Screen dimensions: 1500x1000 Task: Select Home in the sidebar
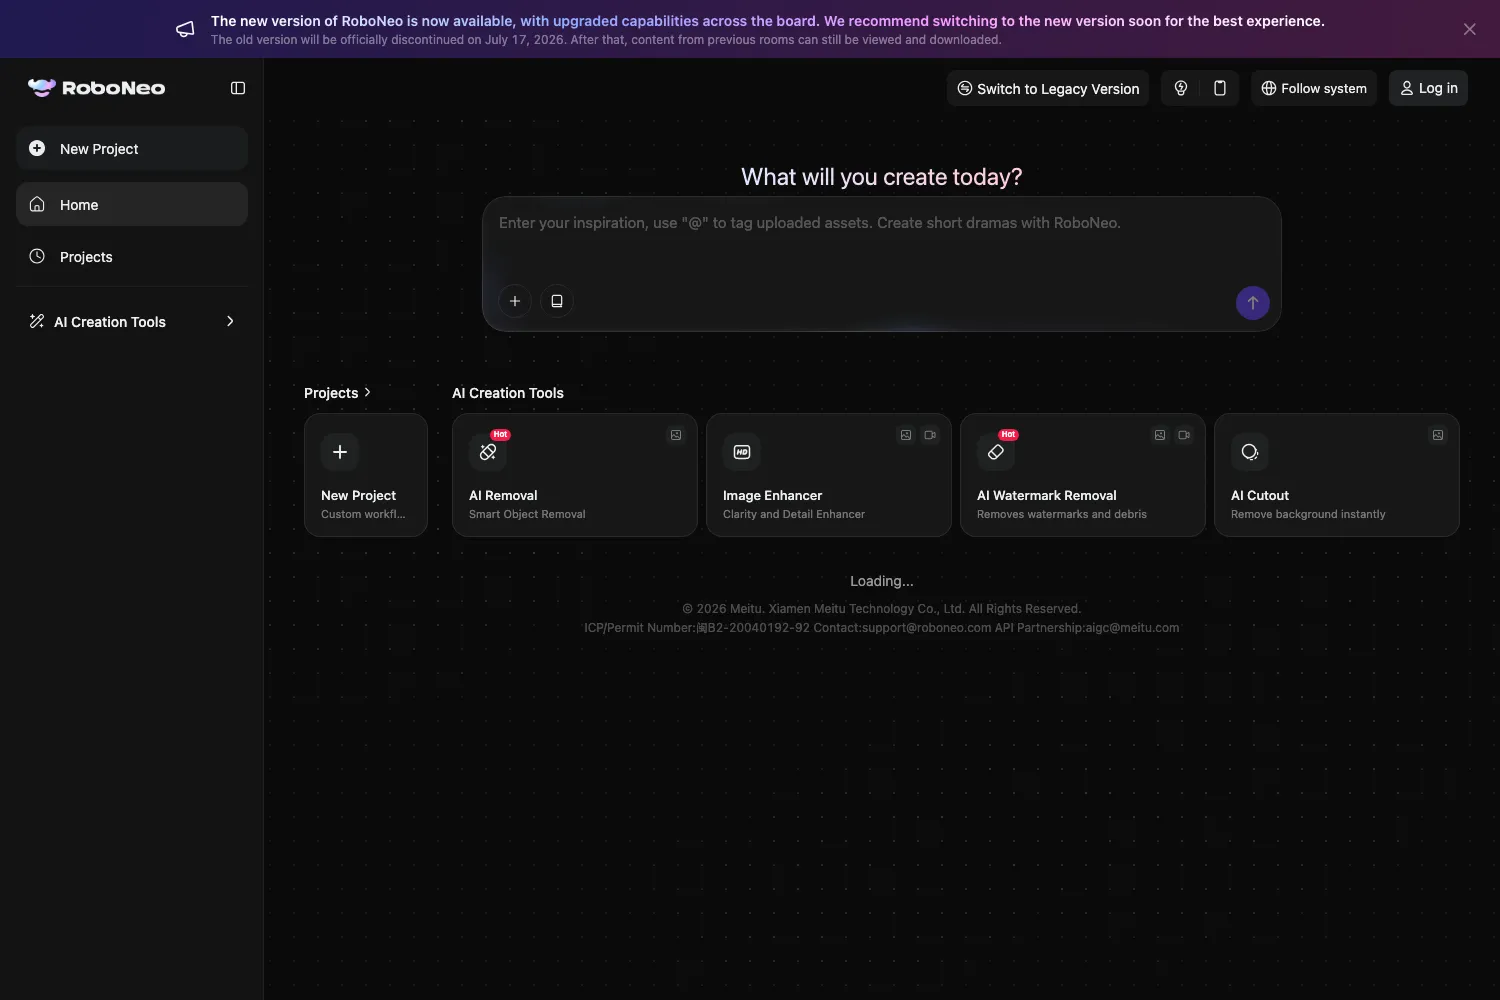click(132, 204)
